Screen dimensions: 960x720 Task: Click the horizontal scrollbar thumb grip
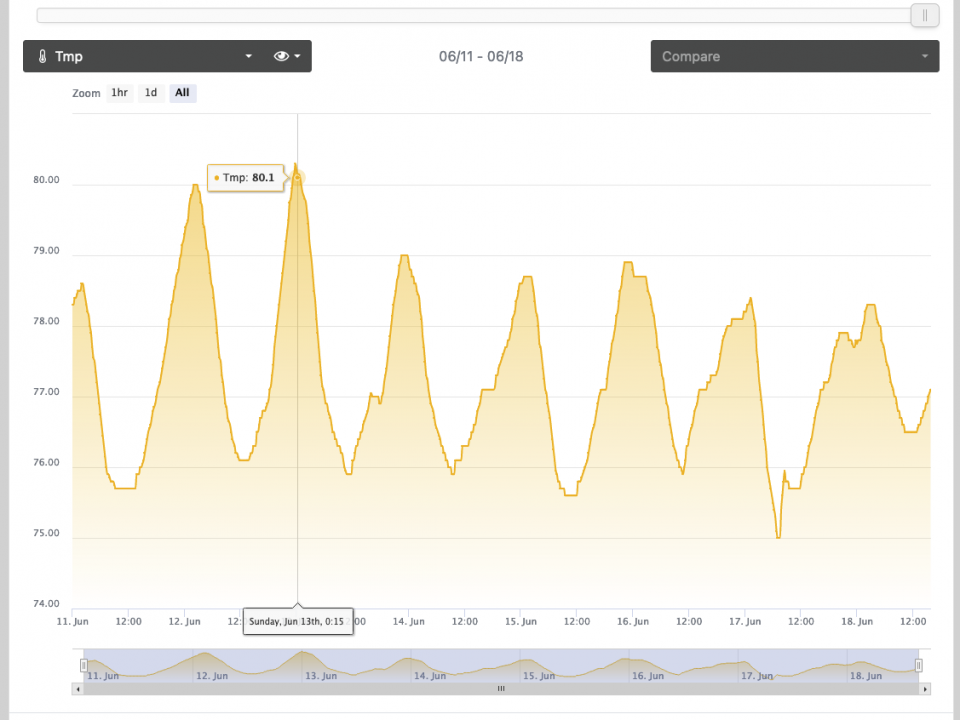(x=501, y=688)
